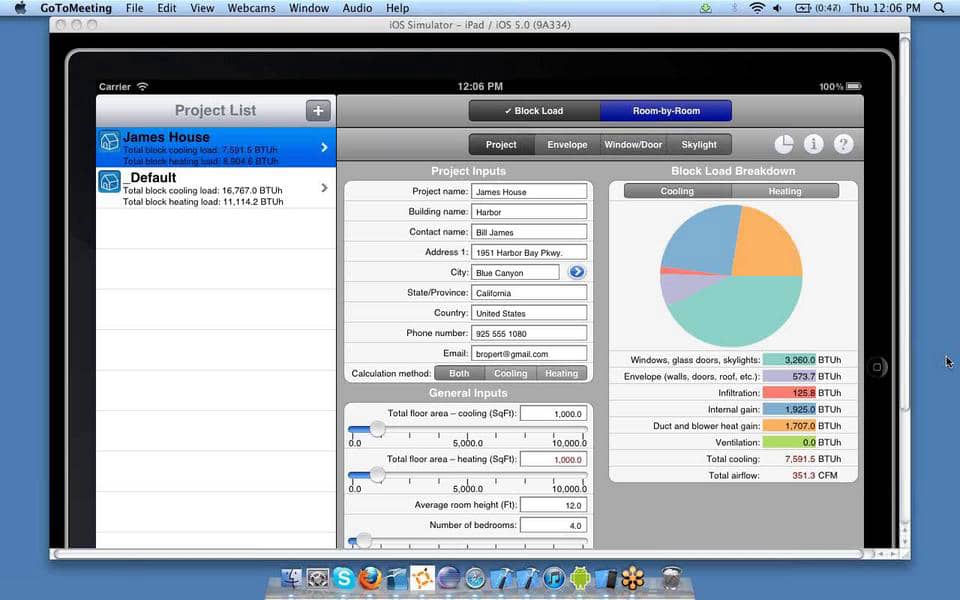Open Spotlight search in the menu bar
The height and width of the screenshot is (600, 960).
click(x=939, y=8)
